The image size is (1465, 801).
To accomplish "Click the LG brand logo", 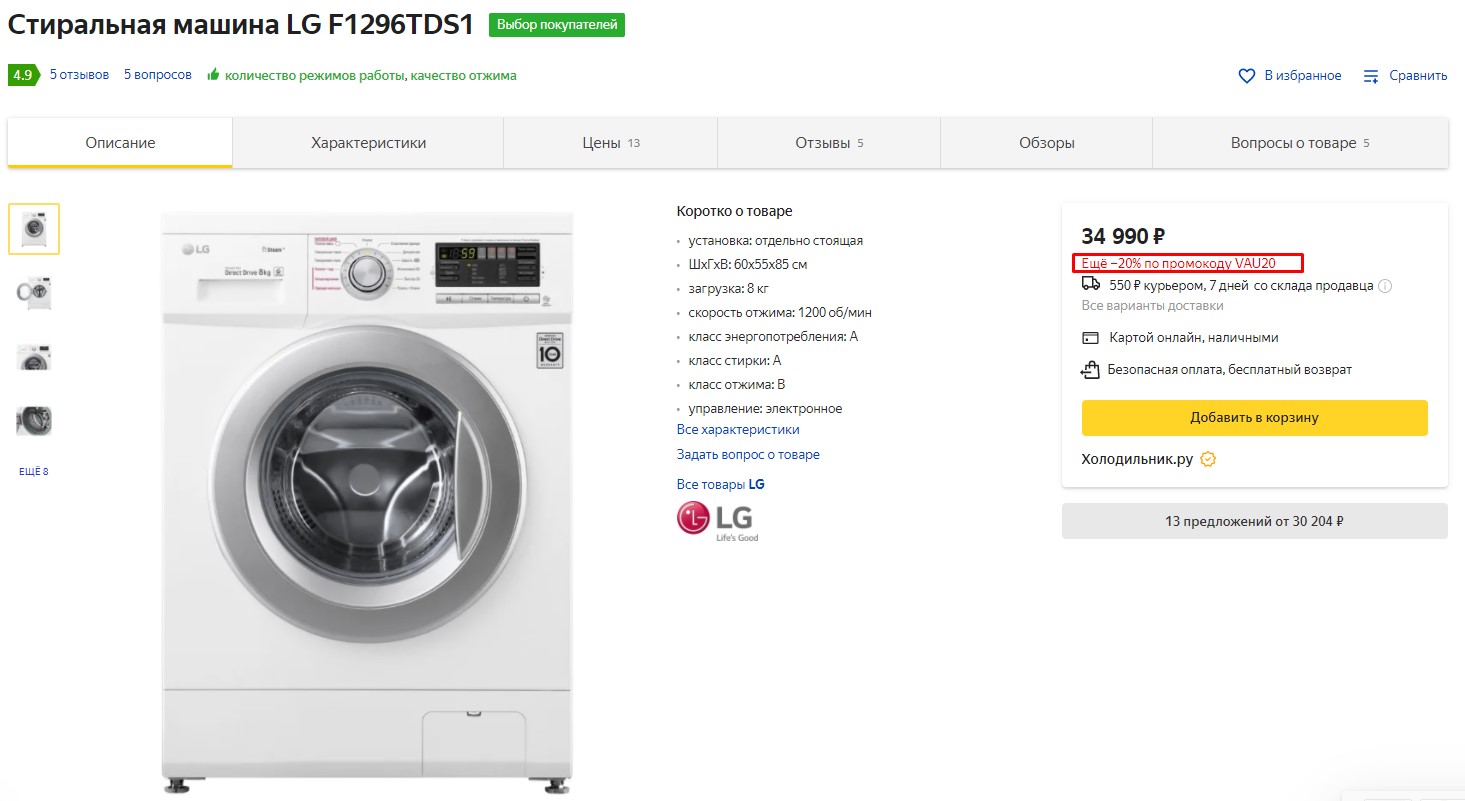I will [716, 520].
